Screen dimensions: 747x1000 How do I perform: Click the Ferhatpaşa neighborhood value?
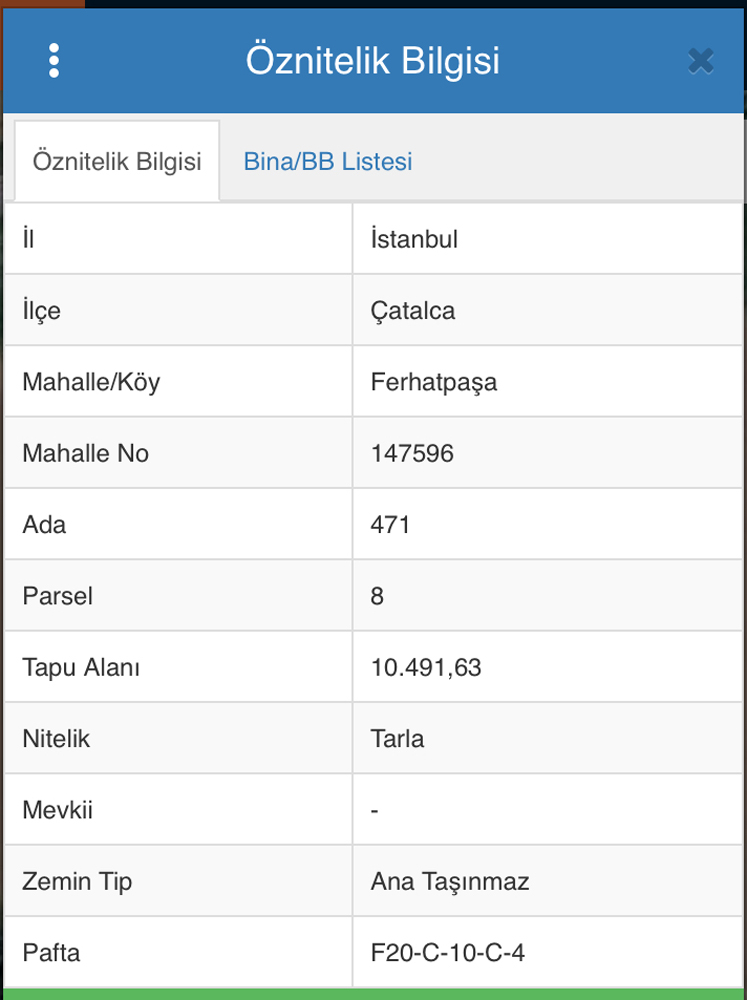click(x=434, y=382)
